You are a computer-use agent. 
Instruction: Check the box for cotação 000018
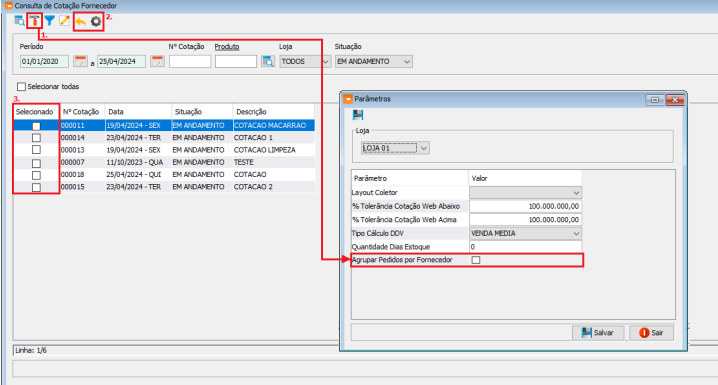pyautogui.click(x=36, y=175)
